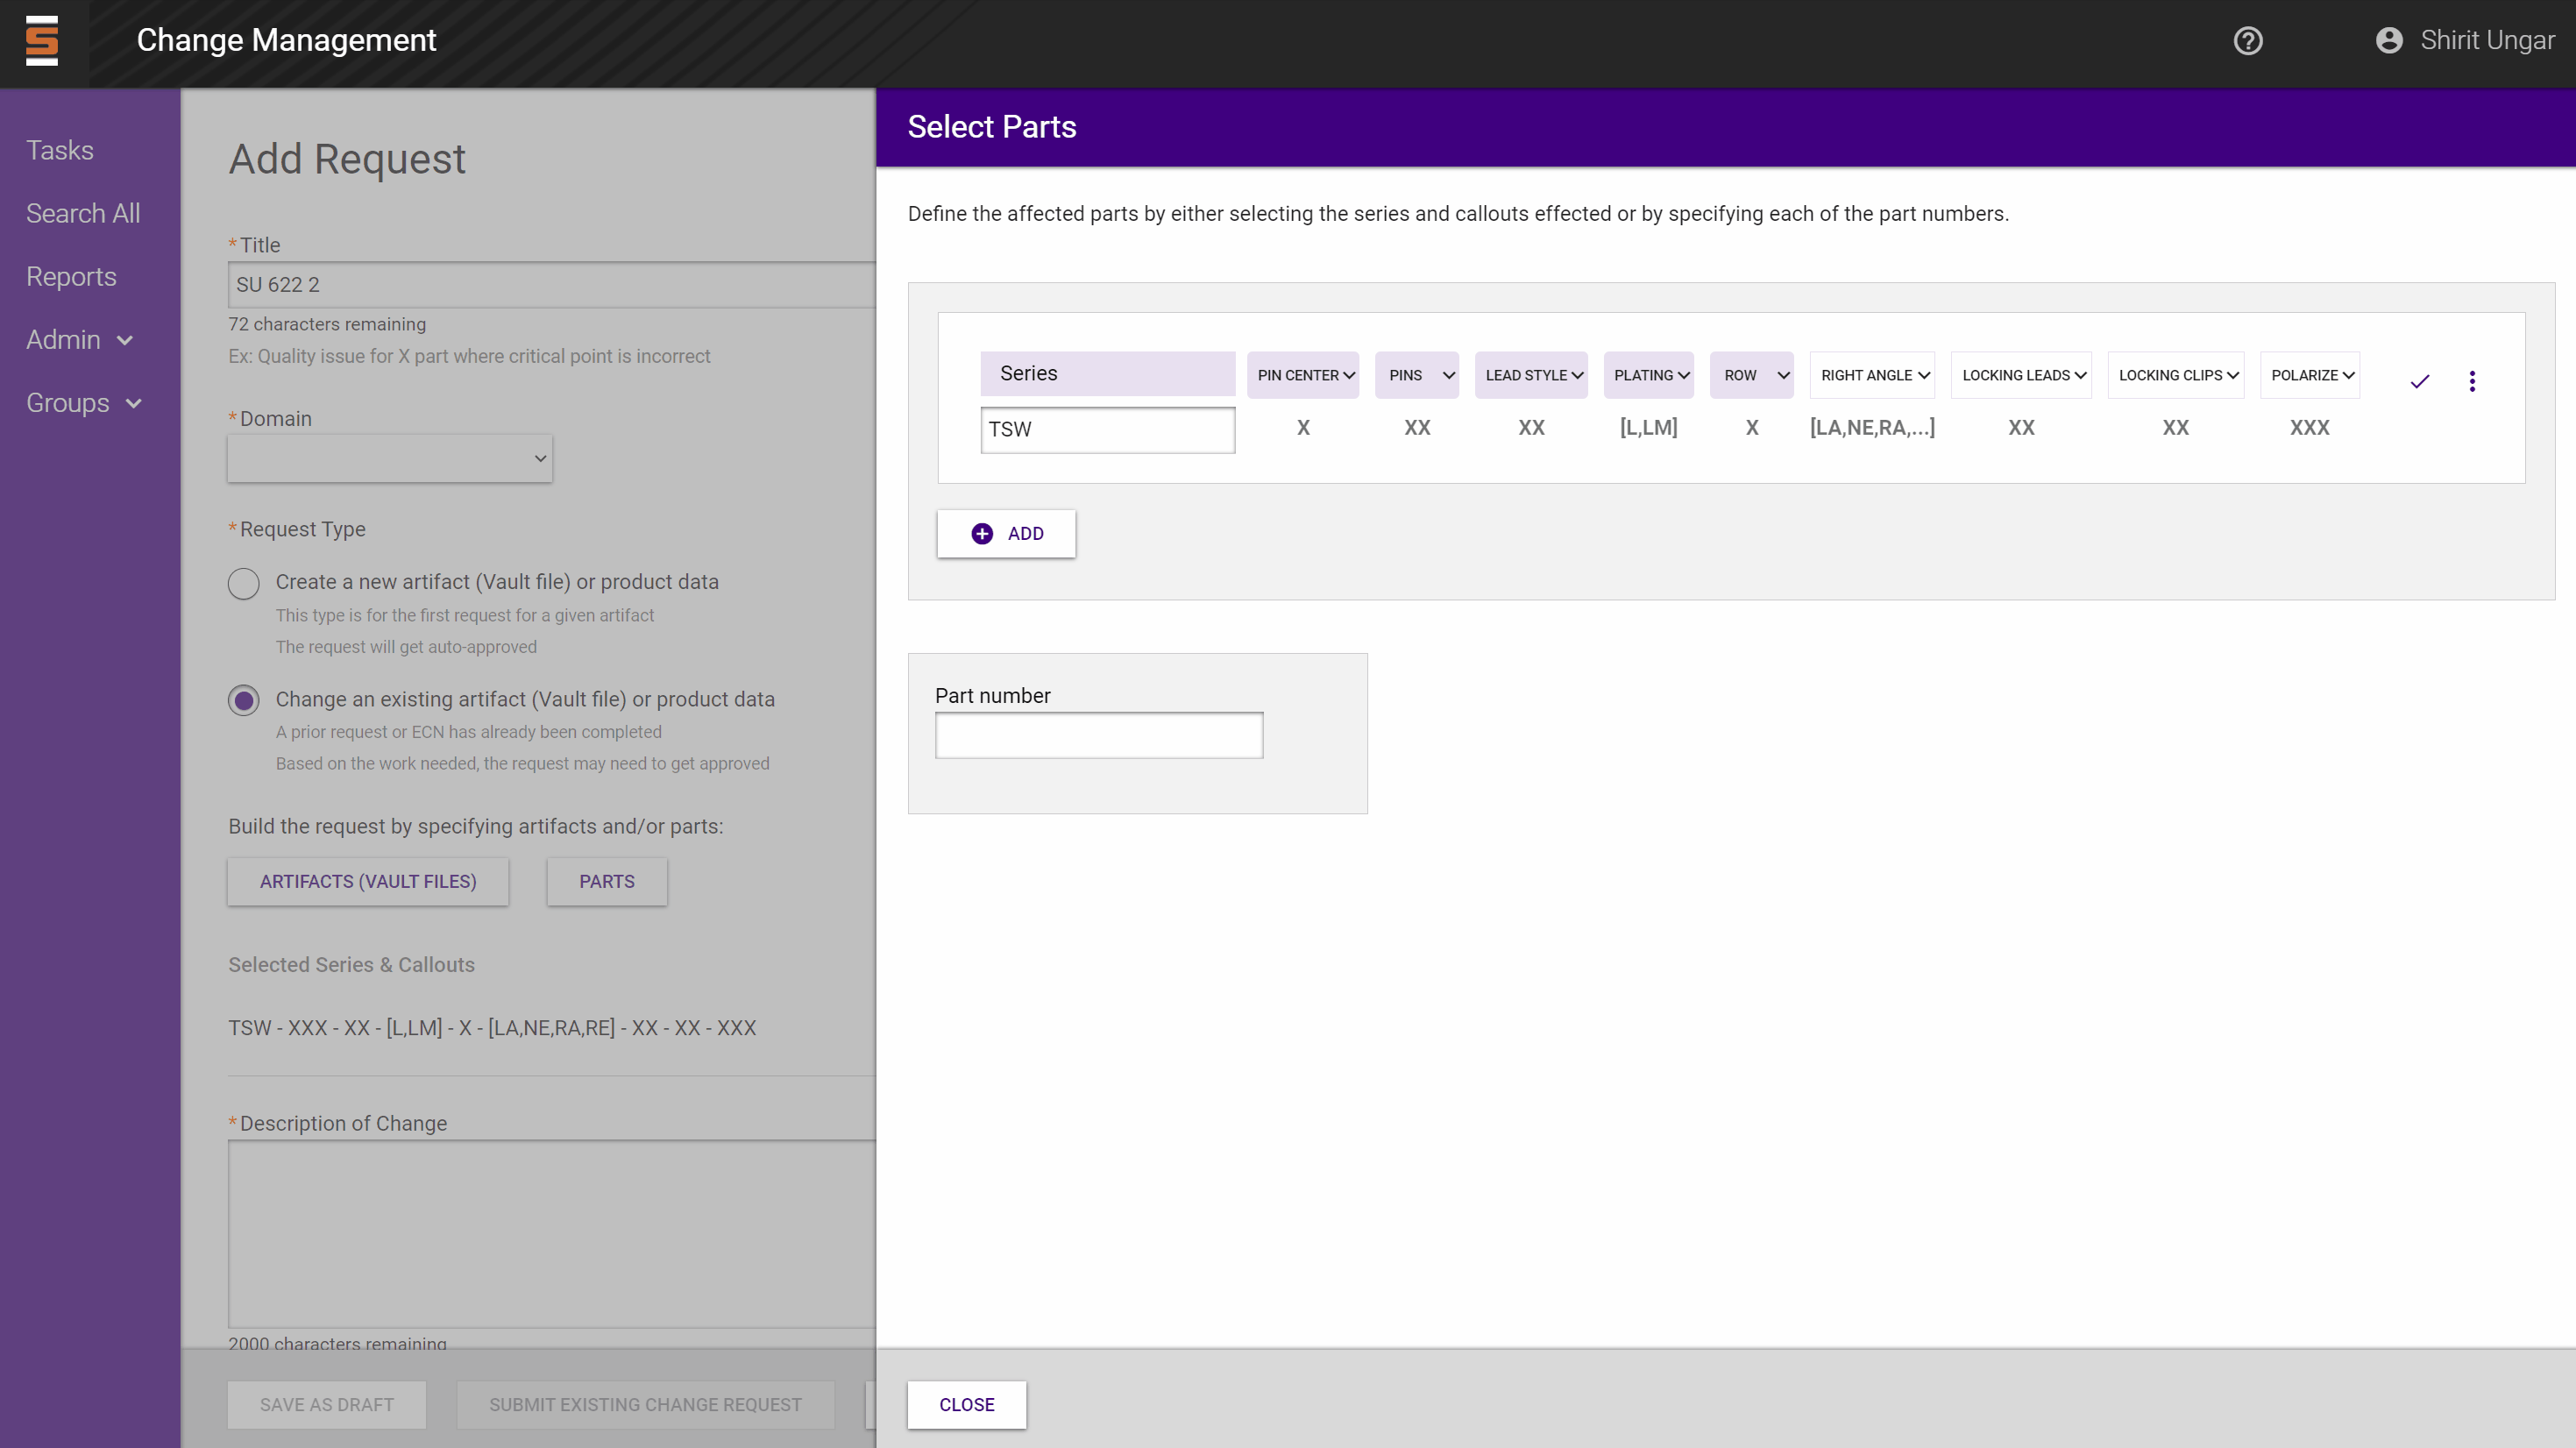The width and height of the screenshot is (2576, 1448).
Task: Expand the RIGHT ANGLE dropdown
Action: (x=1872, y=376)
